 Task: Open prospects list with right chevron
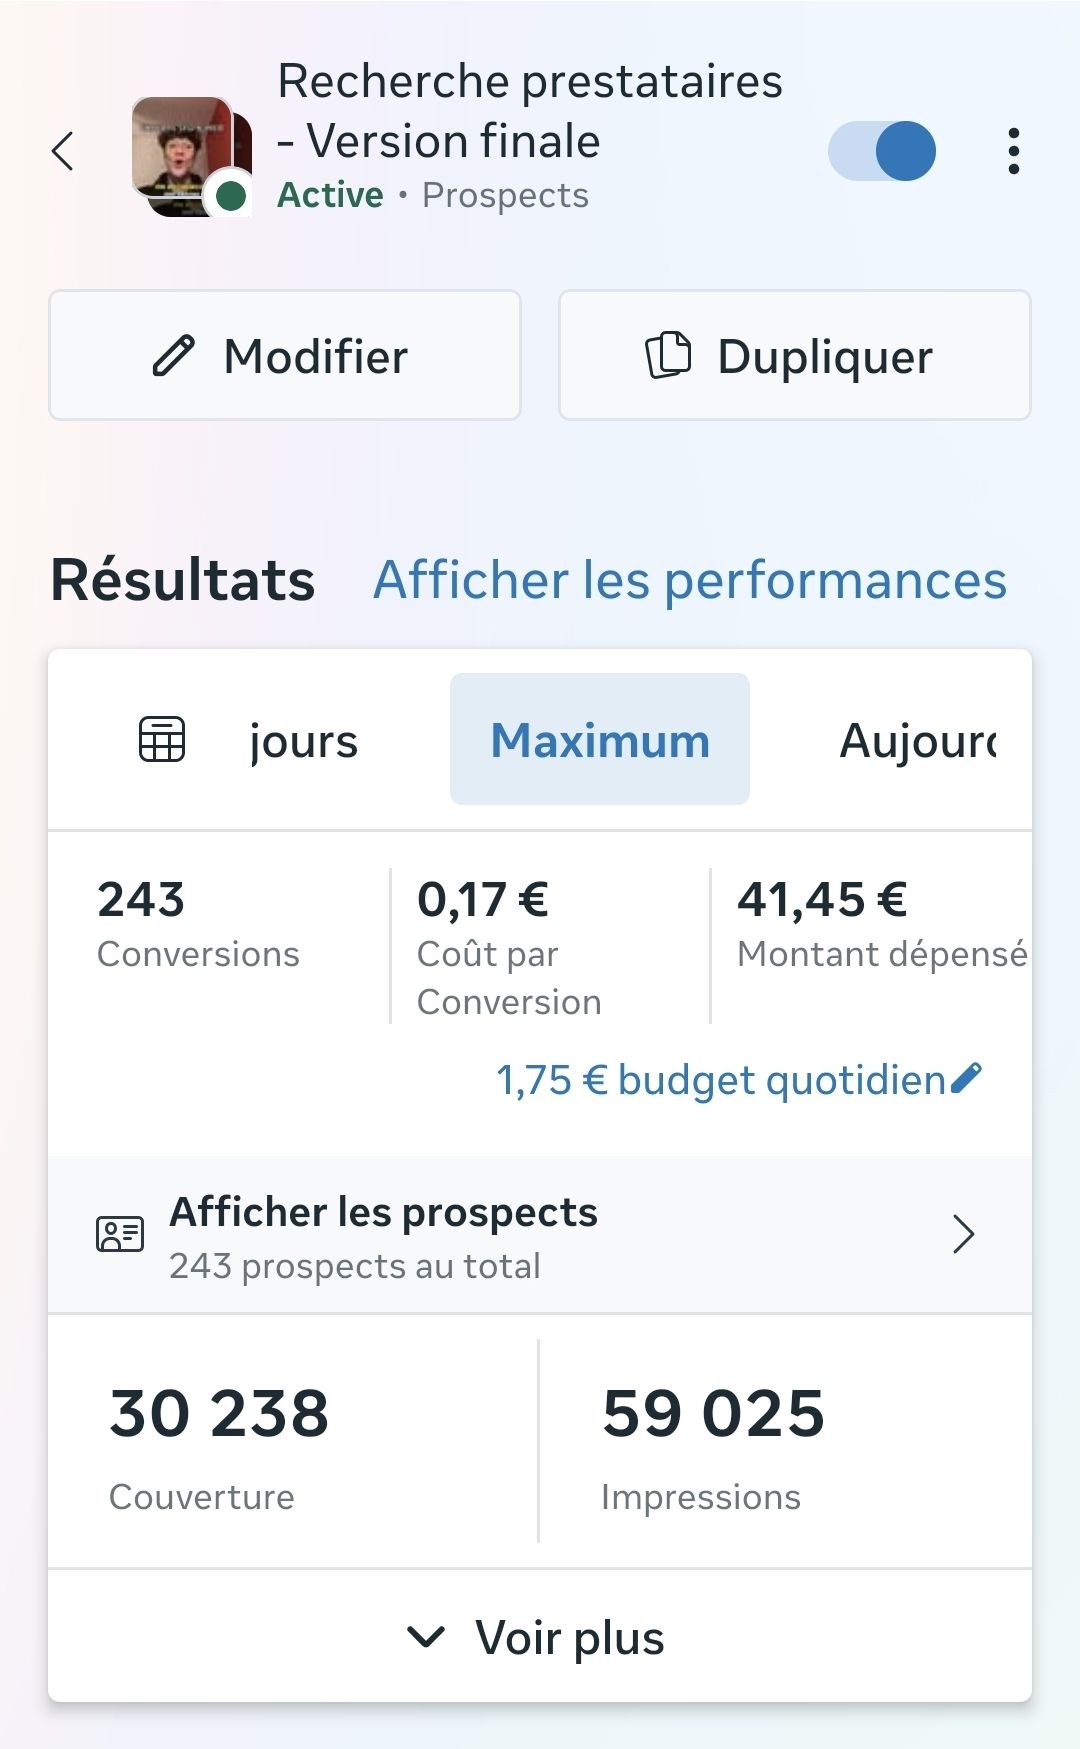click(964, 1235)
